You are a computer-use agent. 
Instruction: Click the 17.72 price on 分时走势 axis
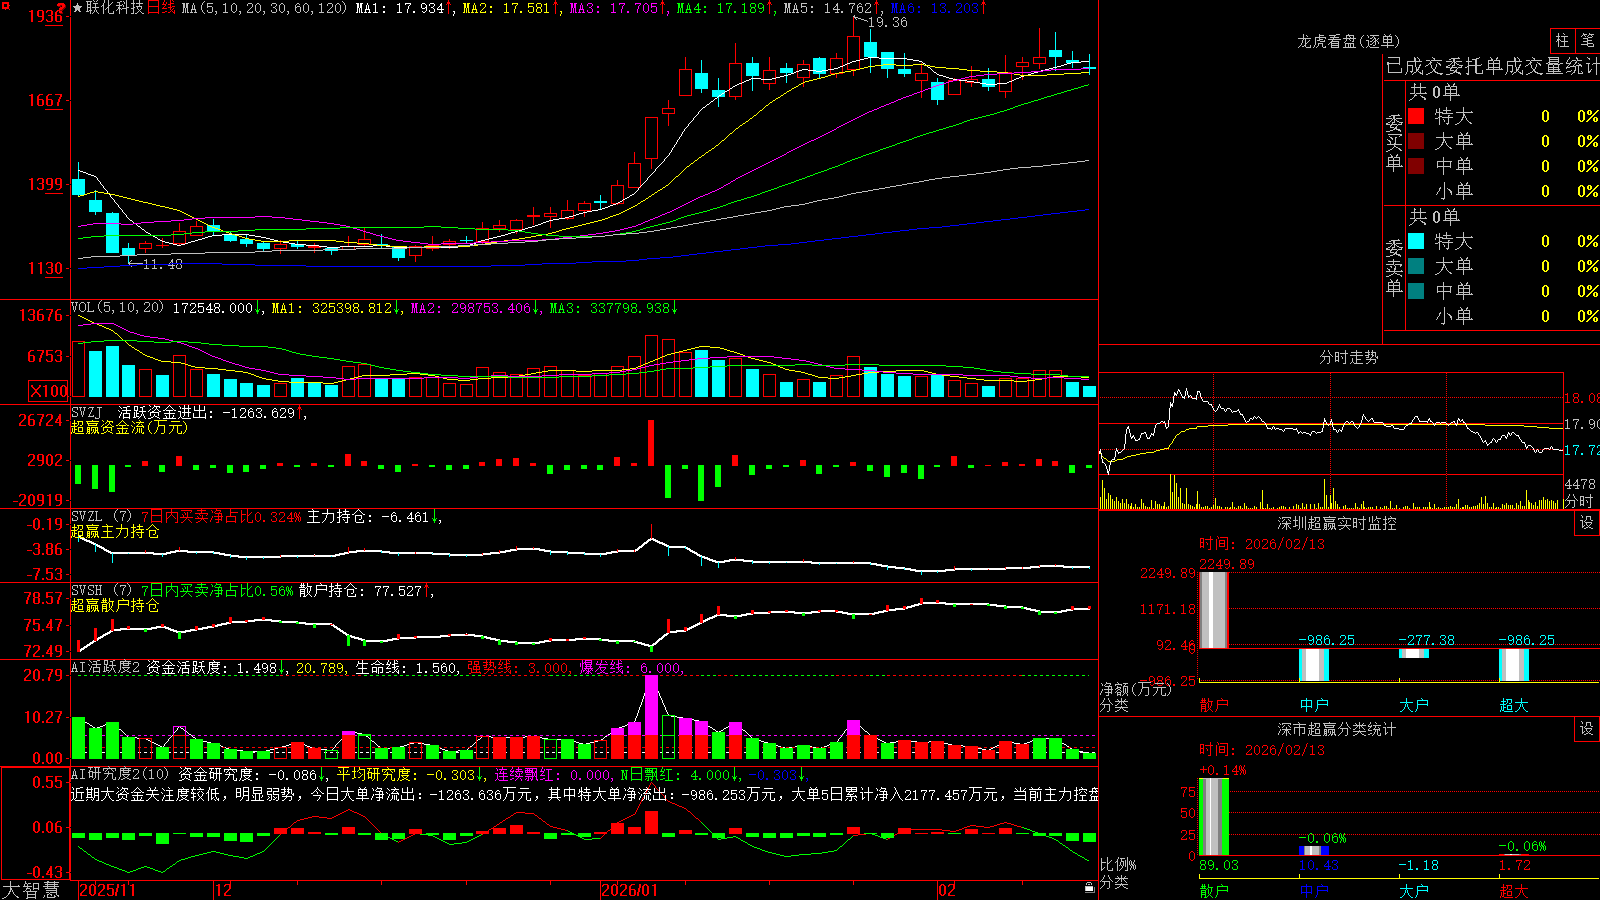point(1581,450)
